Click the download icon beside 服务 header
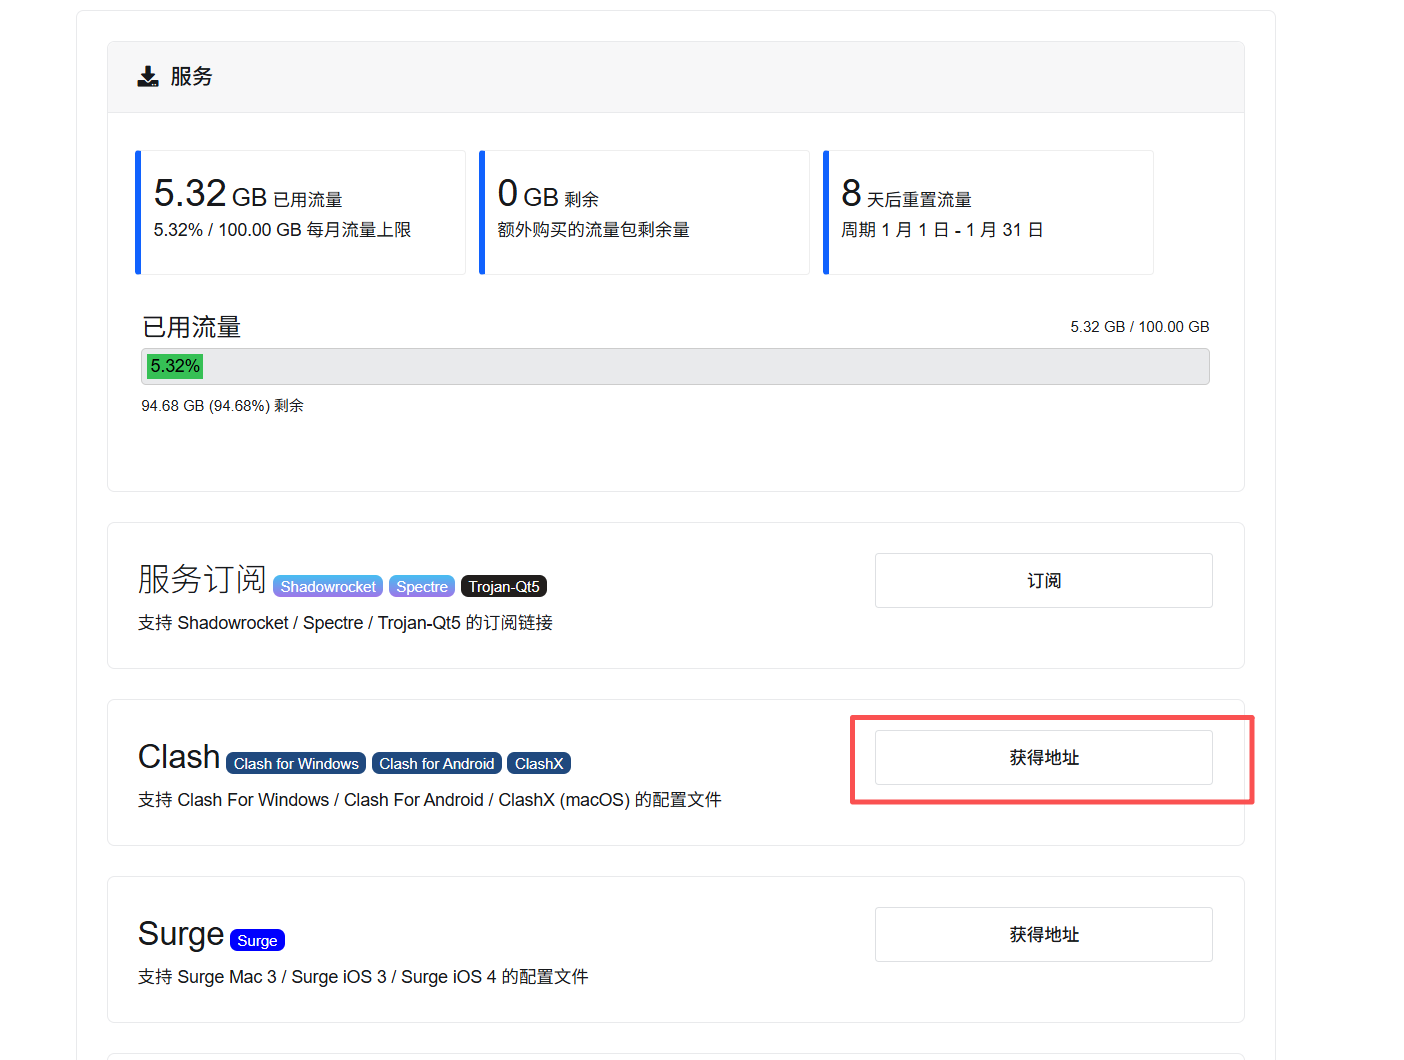1404x1060 pixels. point(147,75)
